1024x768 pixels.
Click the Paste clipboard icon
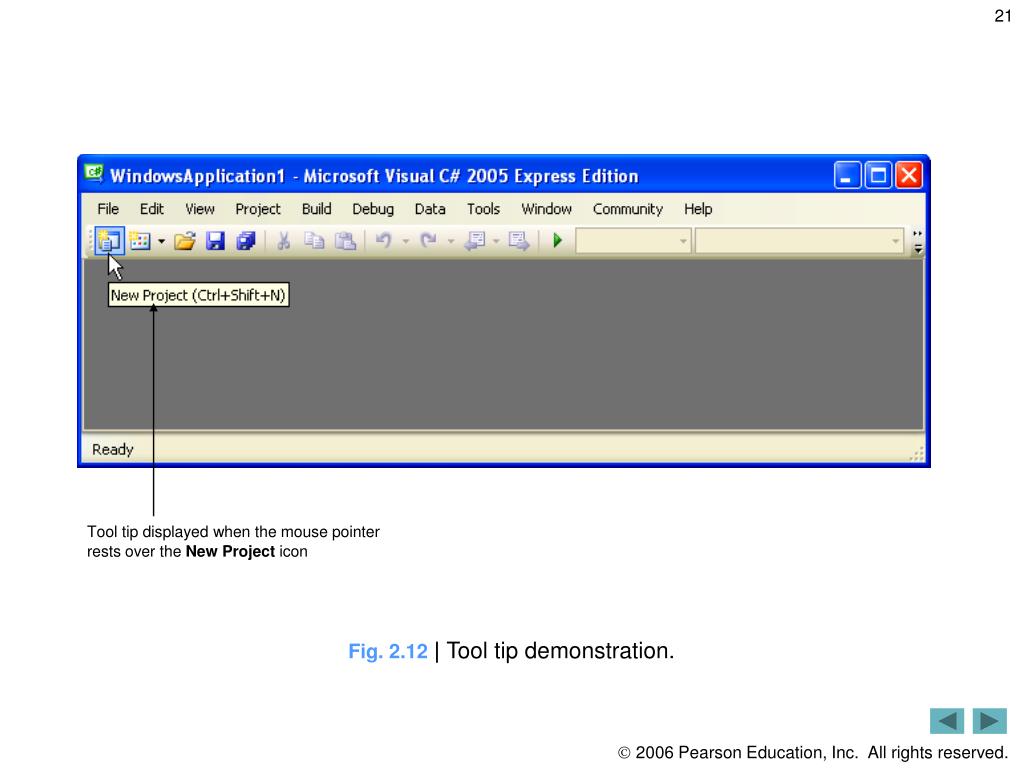[x=345, y=241]
